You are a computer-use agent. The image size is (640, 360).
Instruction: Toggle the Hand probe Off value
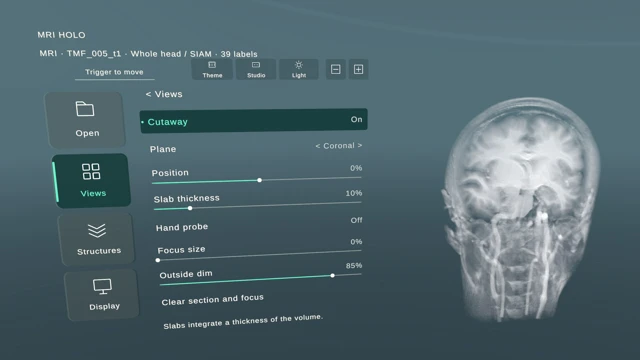pos(356,220)
